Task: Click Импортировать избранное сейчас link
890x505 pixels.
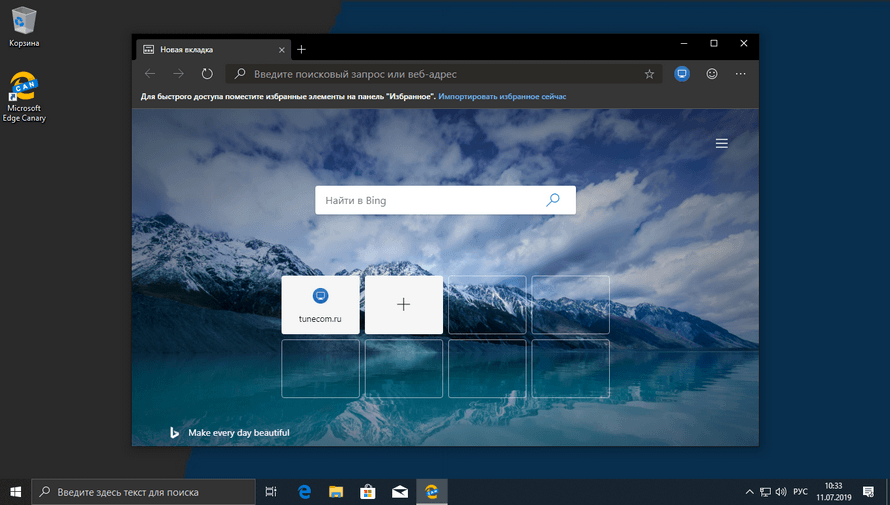Action: pyautogui.click(x=502, y=96)
